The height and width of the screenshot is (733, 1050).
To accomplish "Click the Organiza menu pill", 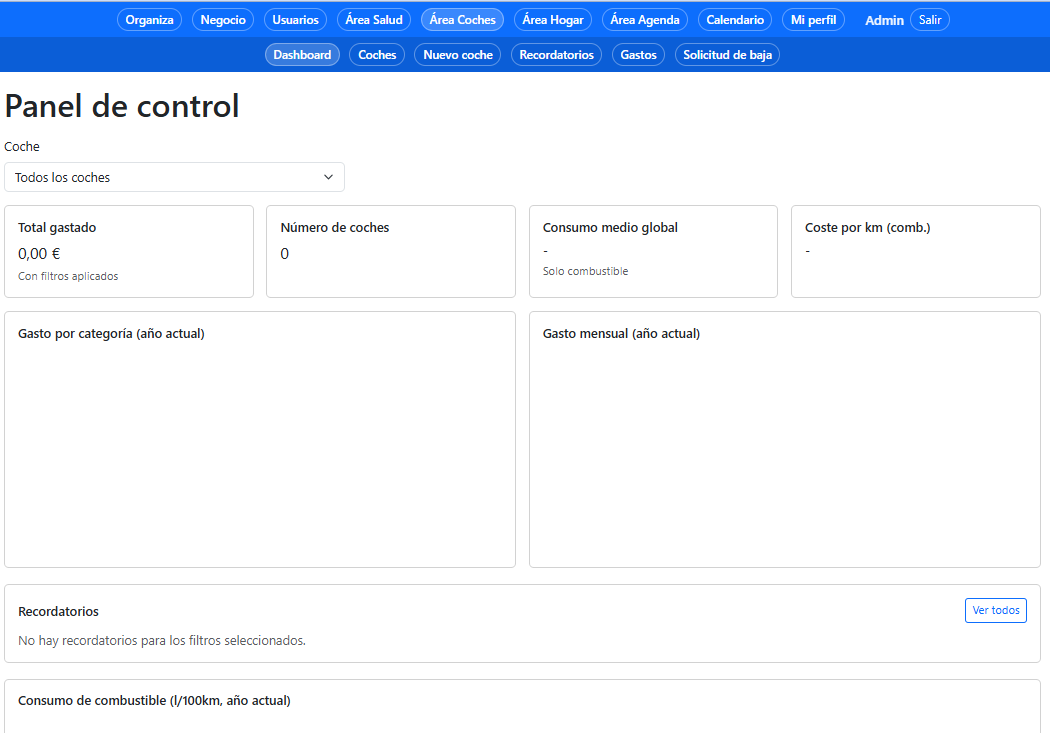I will 149,20.
